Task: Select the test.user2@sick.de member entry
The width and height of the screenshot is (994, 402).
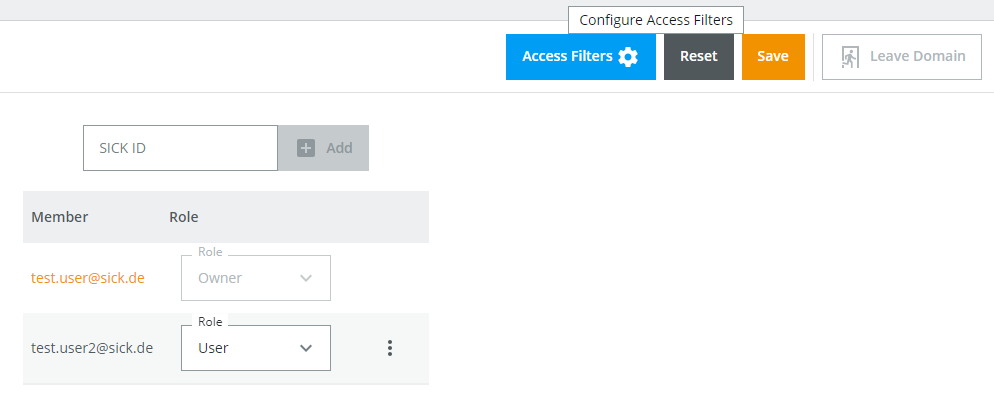Action: (x=92, y=348)
